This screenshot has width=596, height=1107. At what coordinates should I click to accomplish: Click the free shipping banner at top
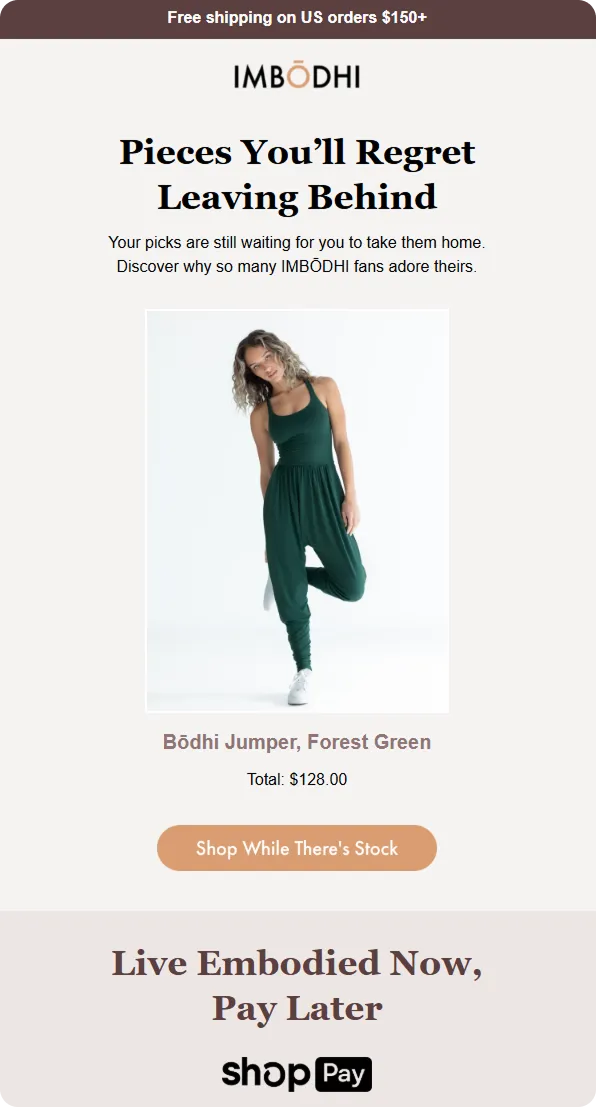tap(297, 18)
